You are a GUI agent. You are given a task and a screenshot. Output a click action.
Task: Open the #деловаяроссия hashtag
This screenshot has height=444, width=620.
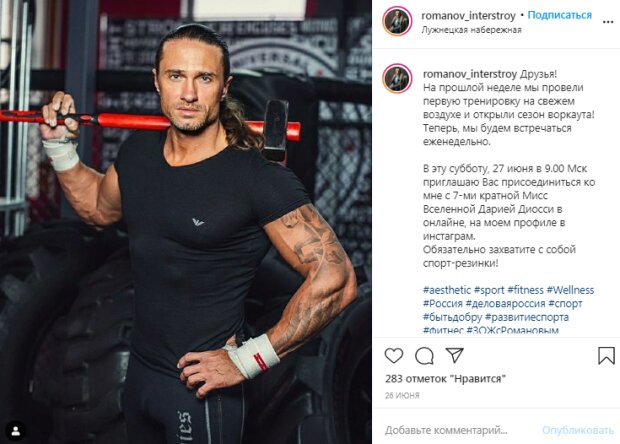click(505, 303)
